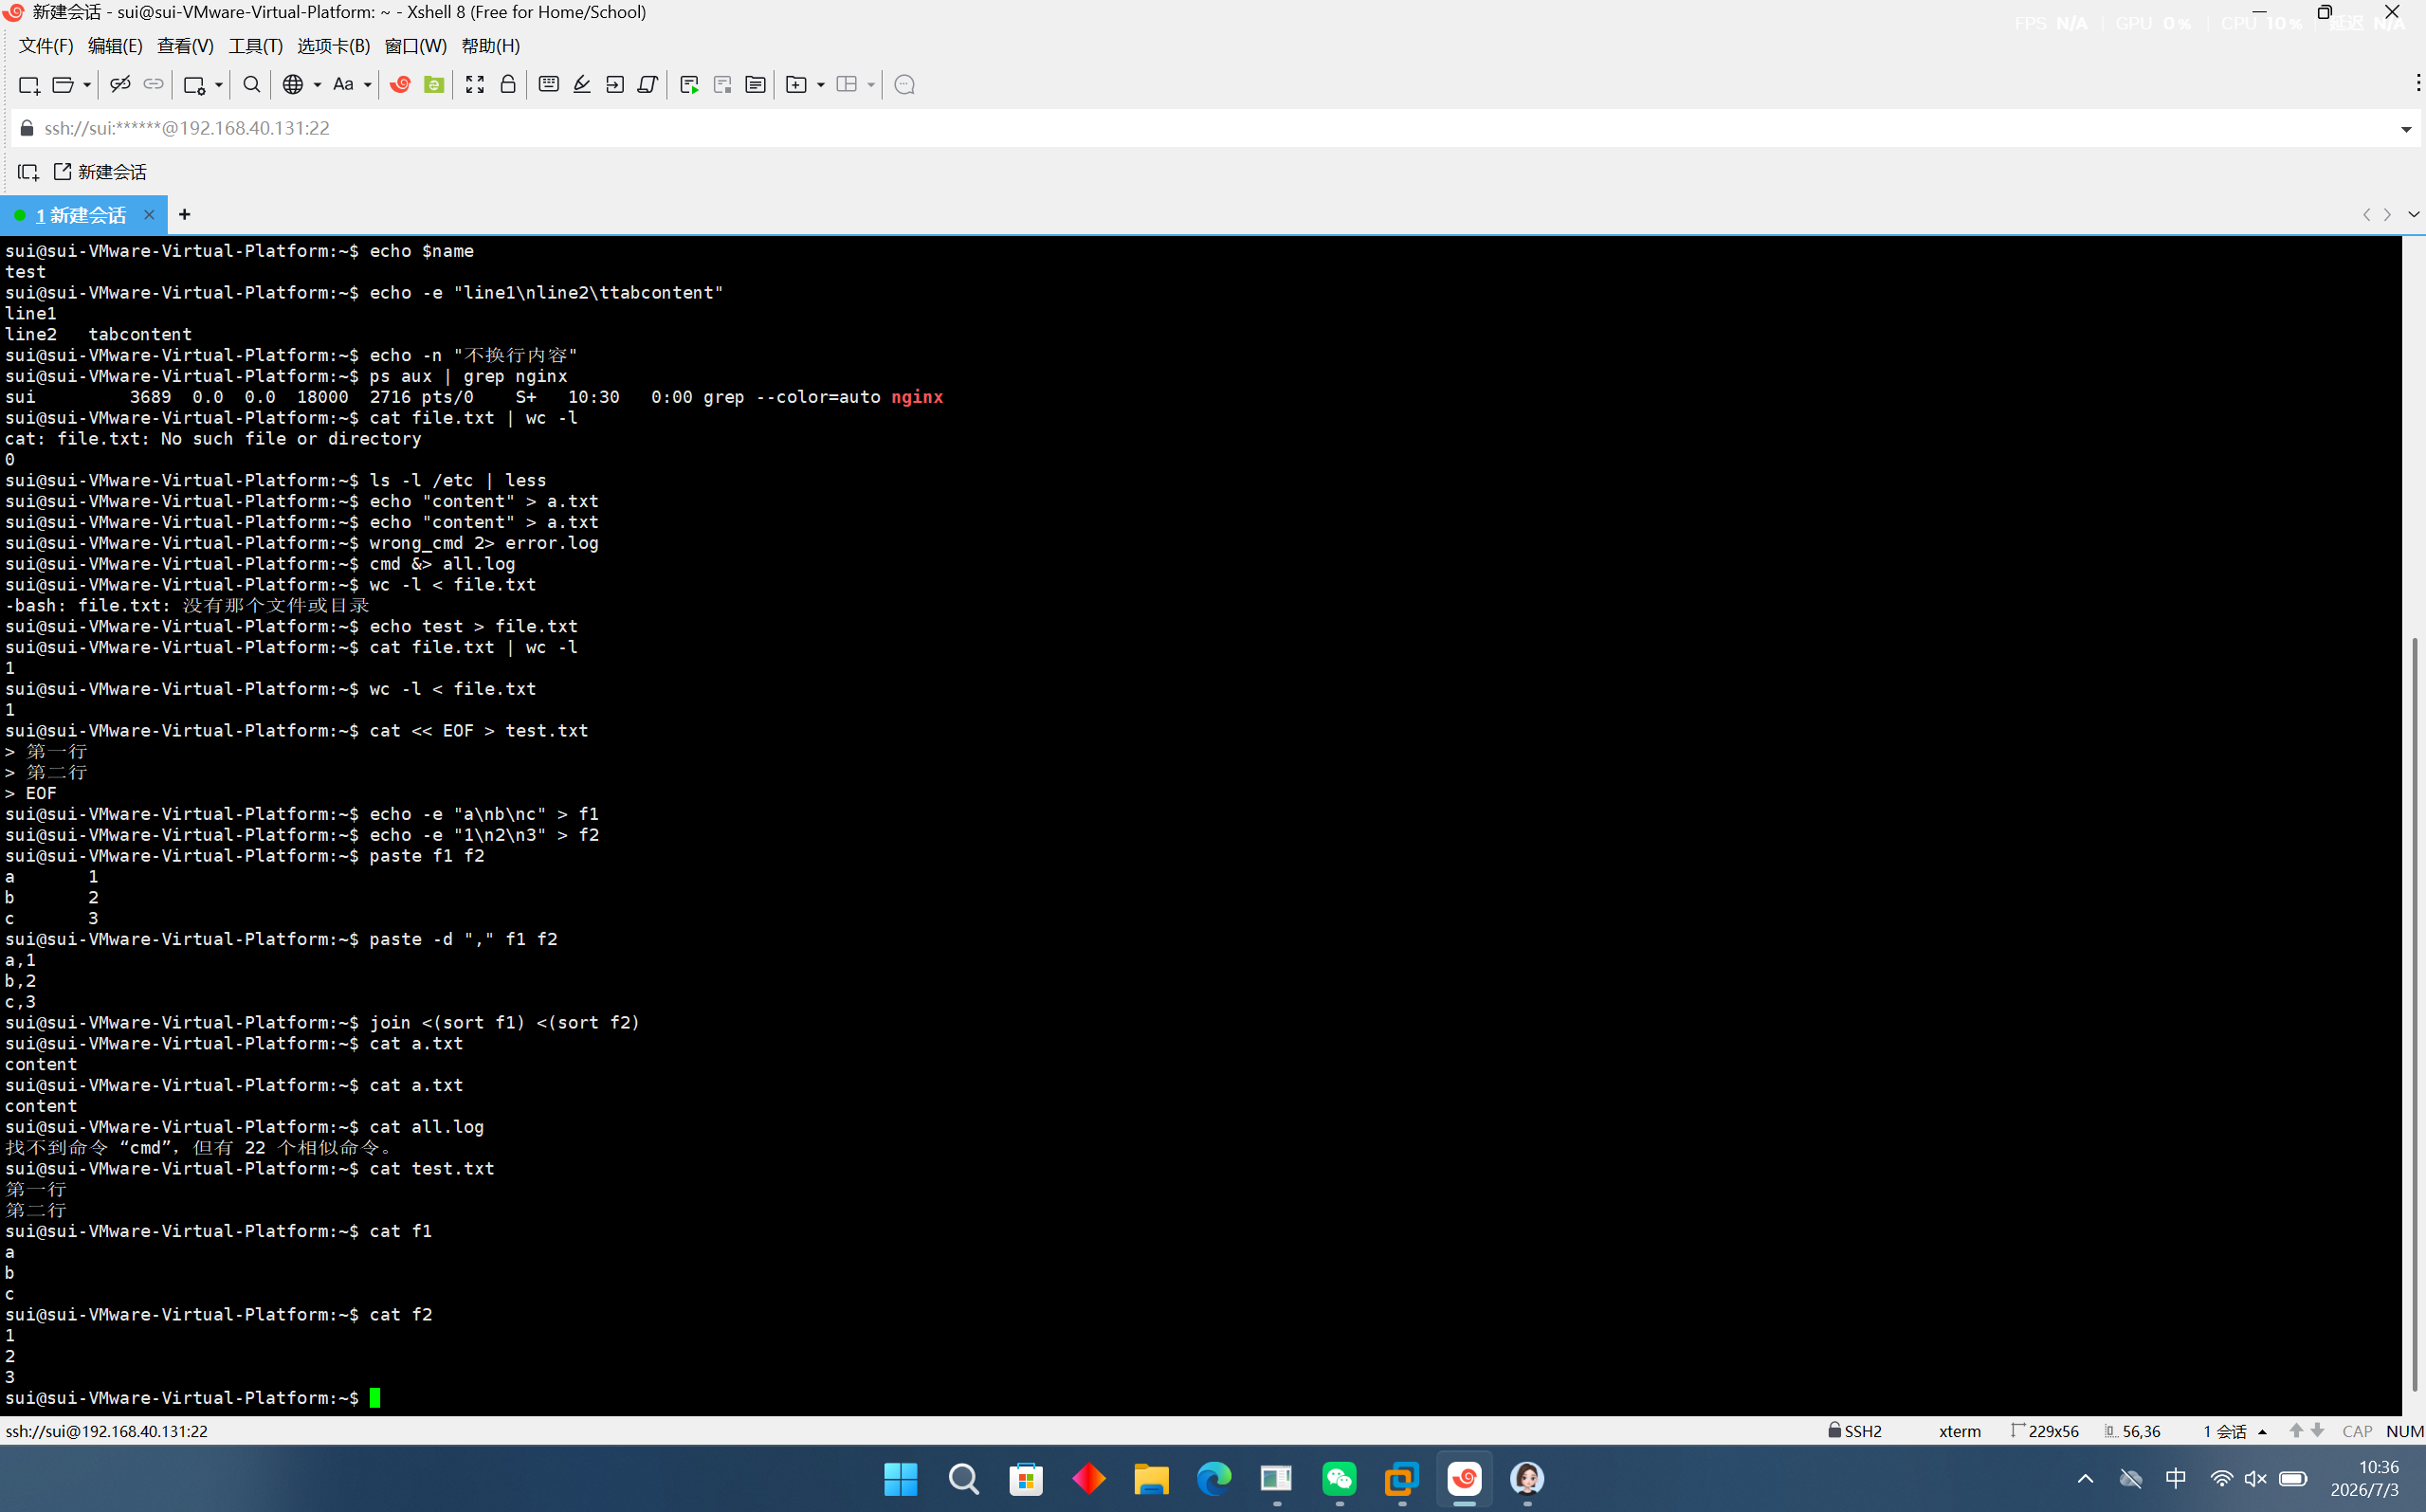The image size is (2426, 1512).
Task: Click the boxed-arrow transfer toolbar icon
Action: click(x=615, y=85)
